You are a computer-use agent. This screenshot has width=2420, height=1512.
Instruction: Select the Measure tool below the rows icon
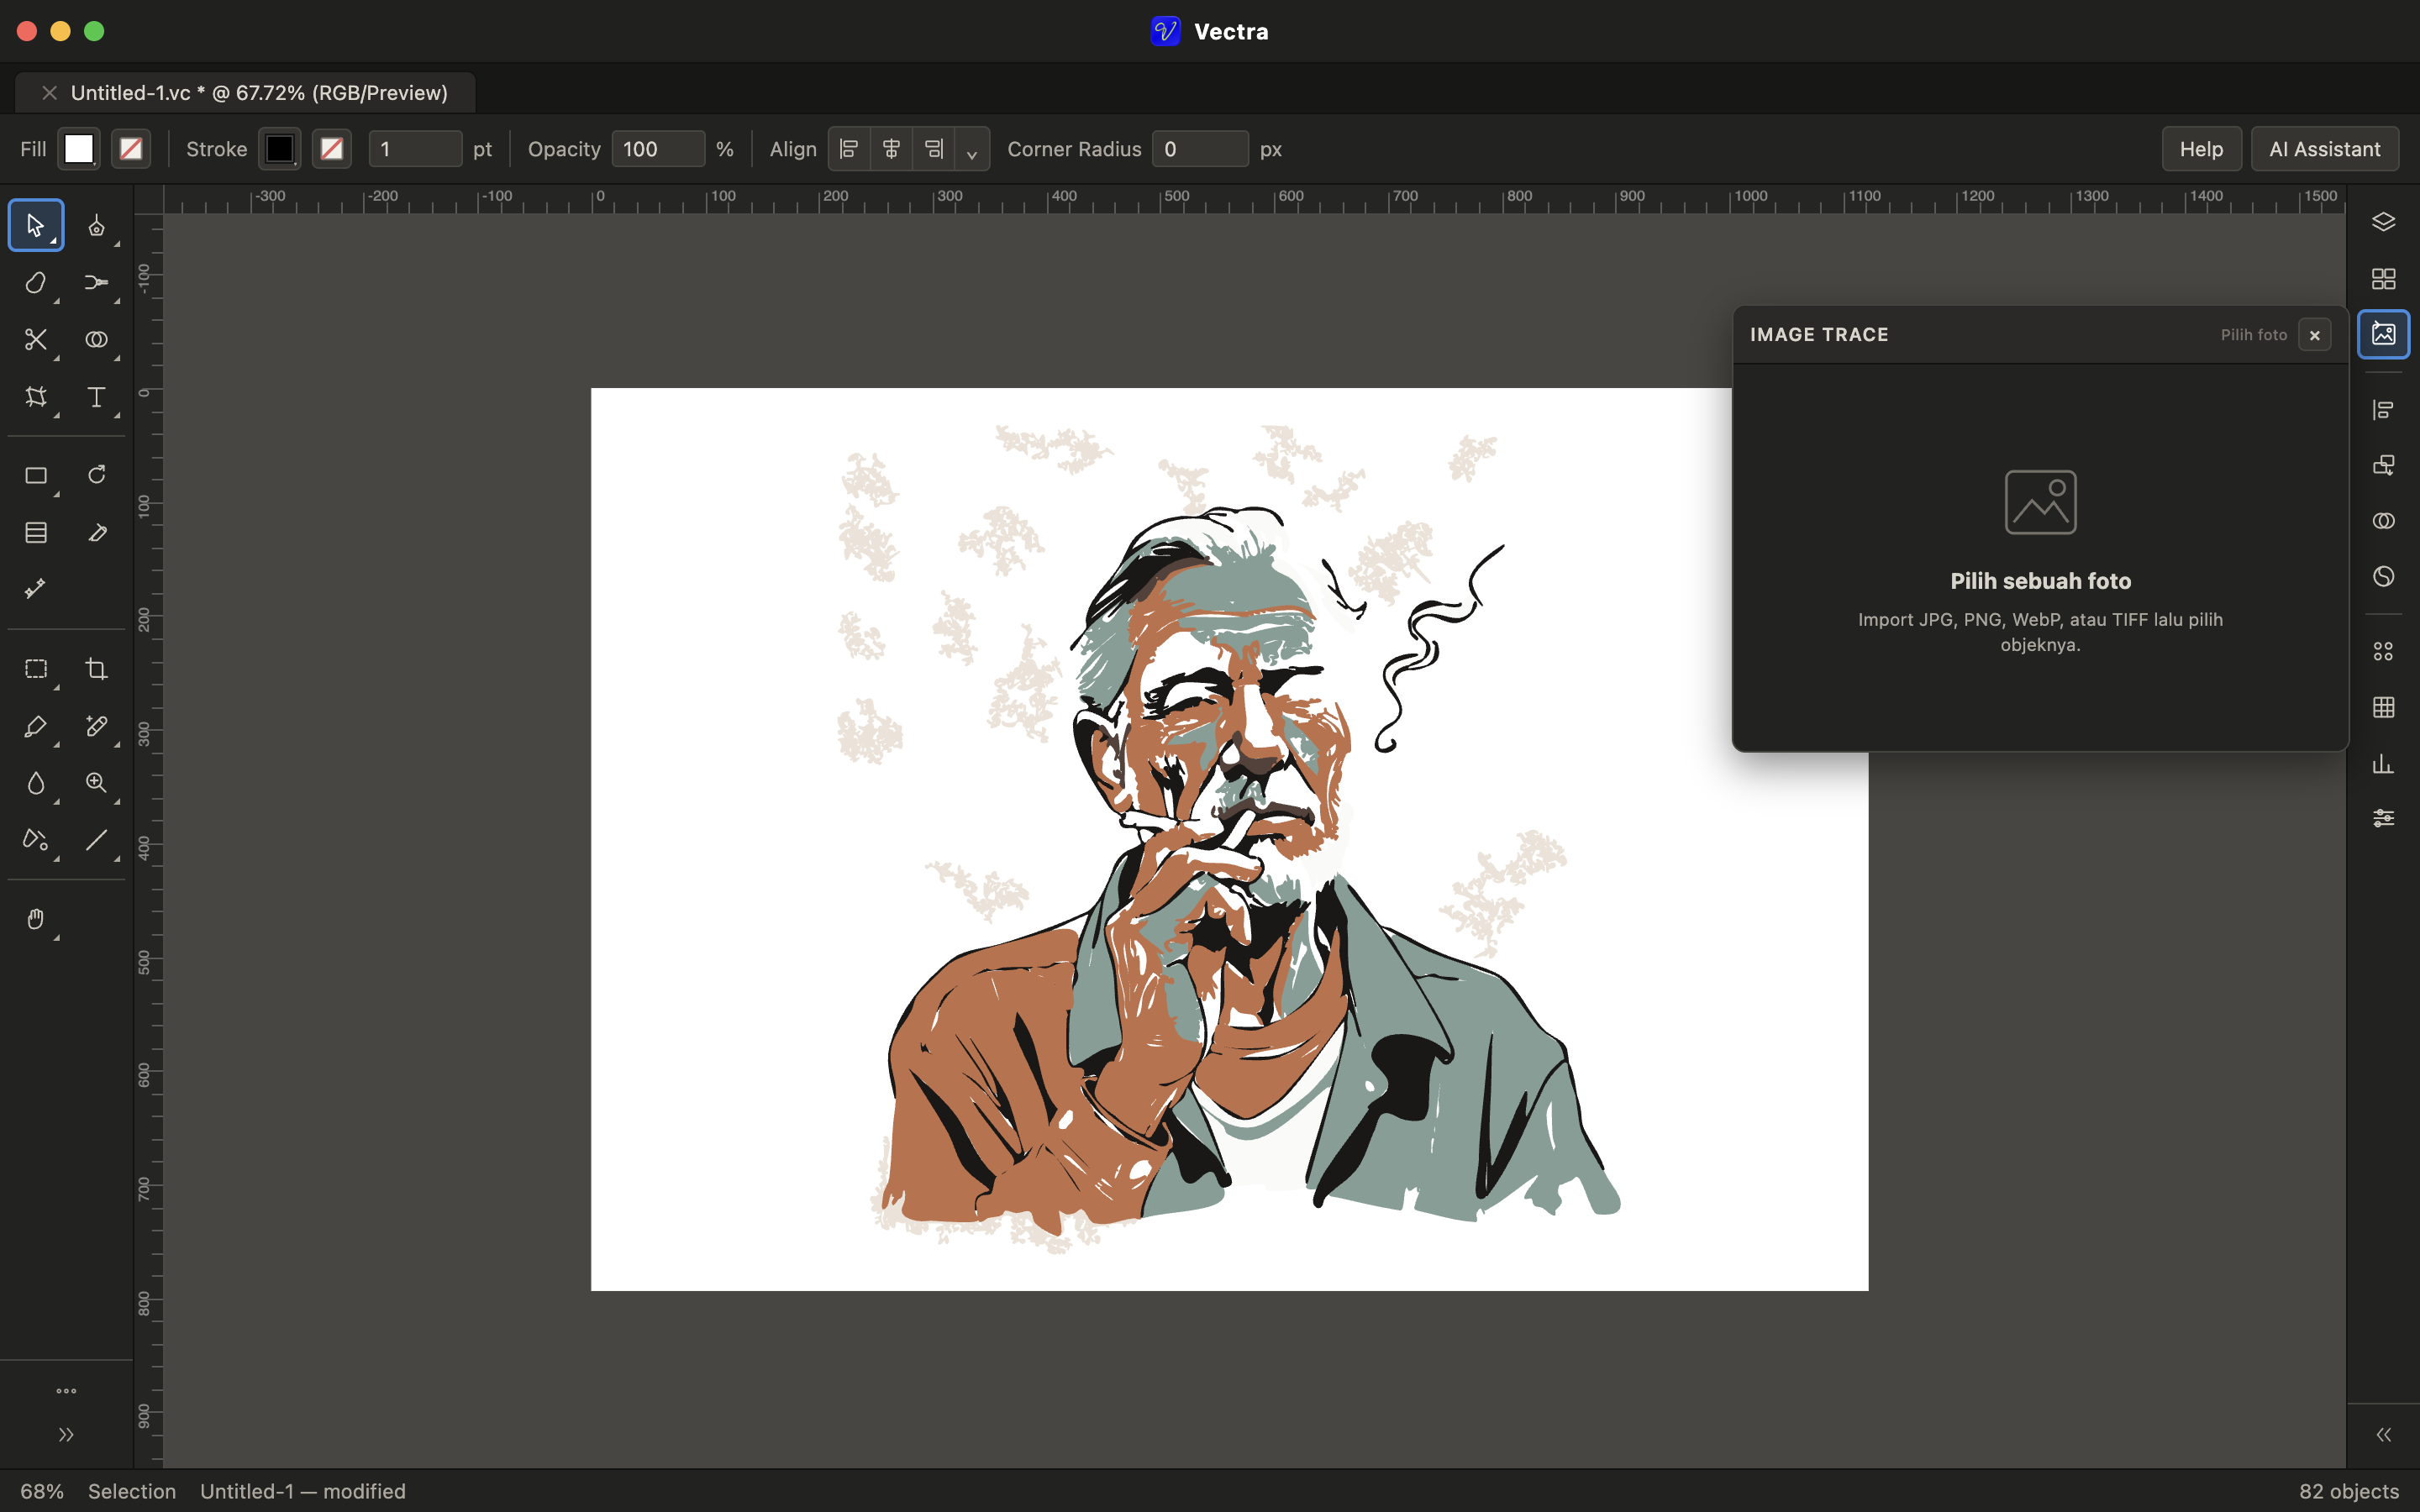pos(36,589)
